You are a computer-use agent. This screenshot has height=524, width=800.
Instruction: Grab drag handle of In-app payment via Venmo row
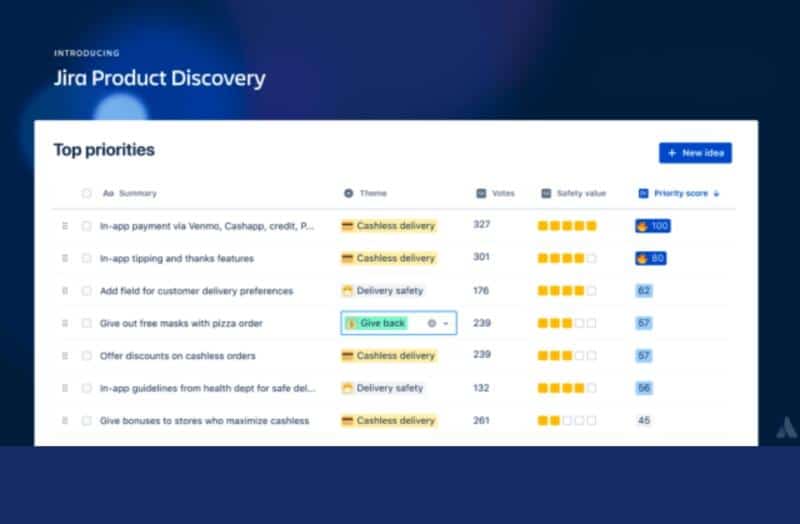(x=65, y=226)
